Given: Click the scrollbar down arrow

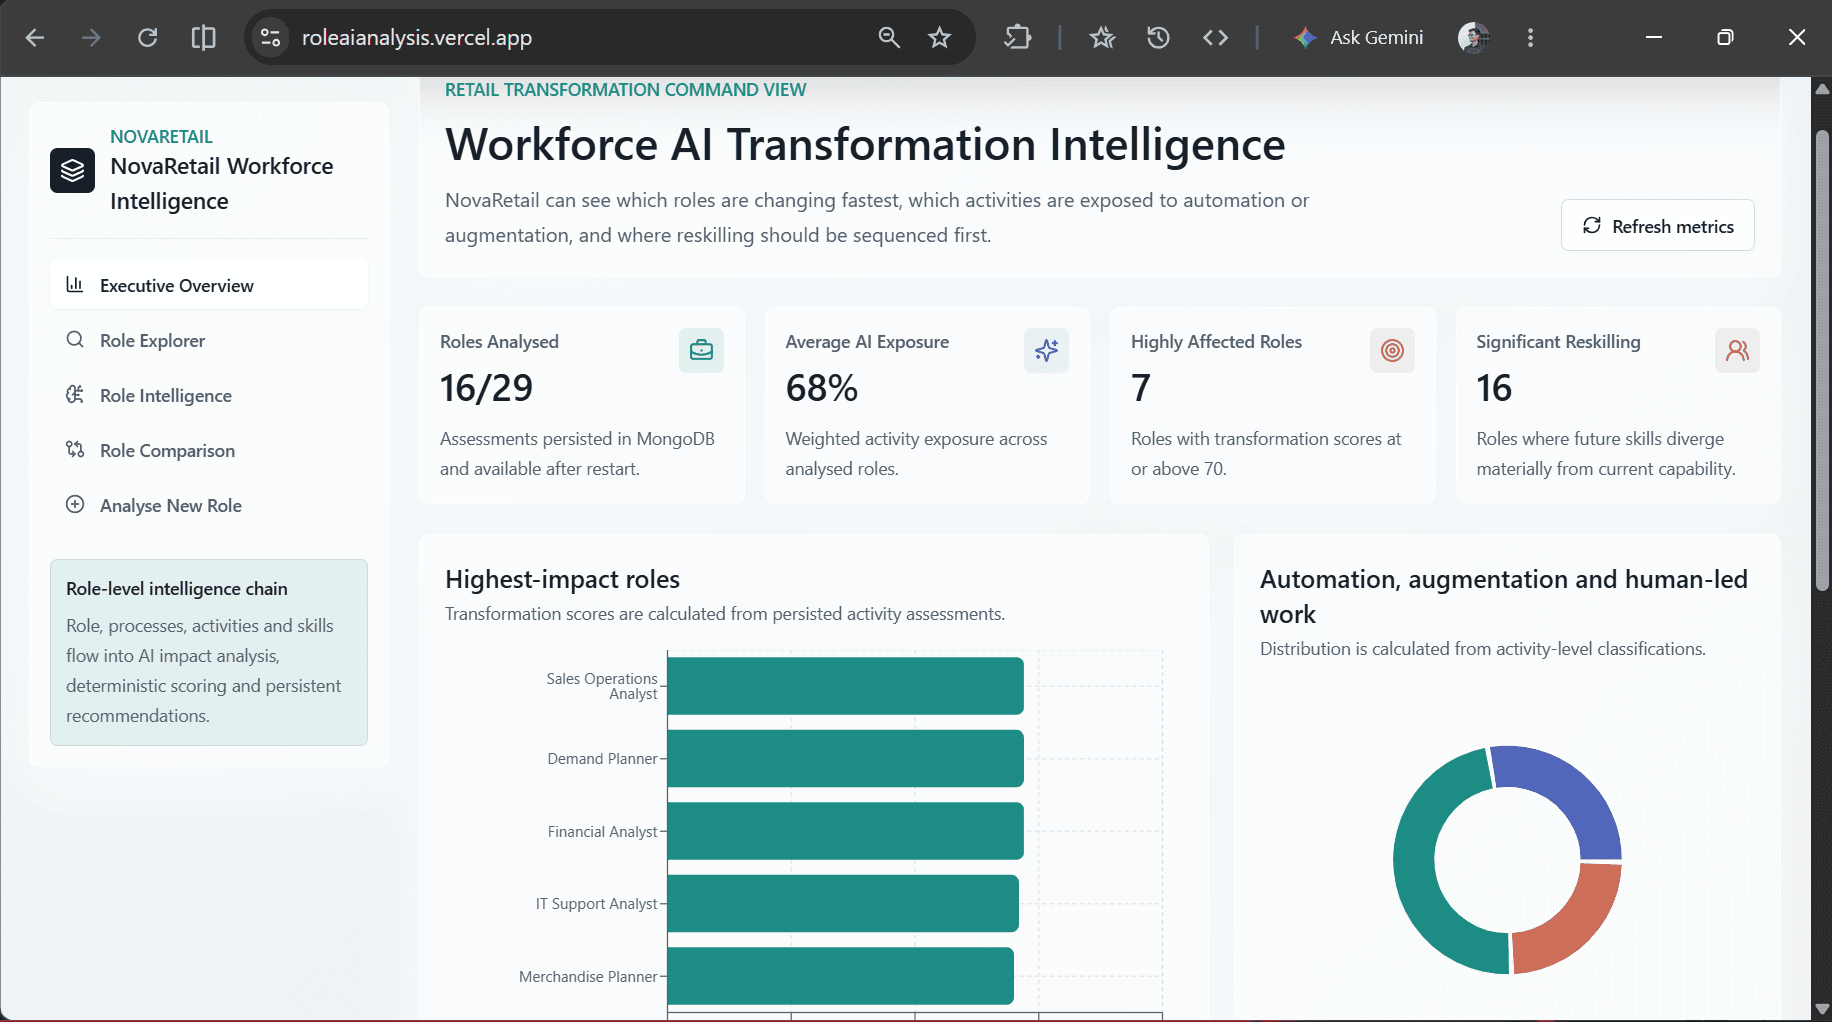Looking at the screenshot, I should (x=1822, y=1009).
